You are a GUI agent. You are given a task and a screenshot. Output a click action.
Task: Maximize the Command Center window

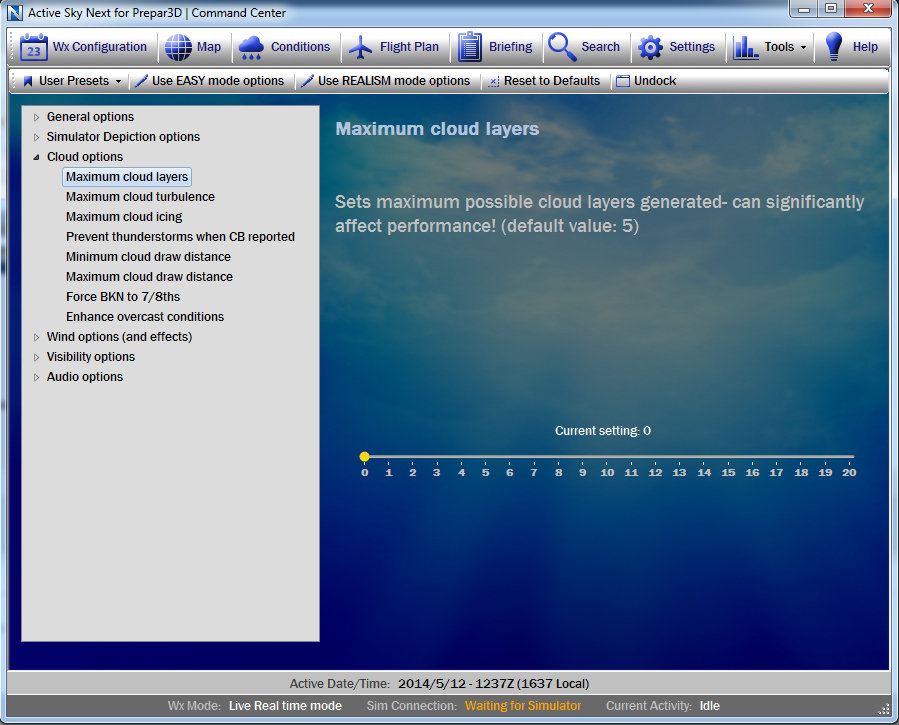[831, 9]
